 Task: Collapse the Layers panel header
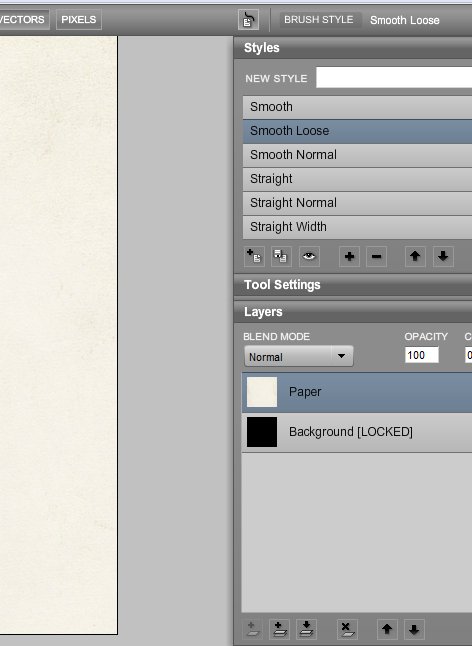click(x=353, y=312)
